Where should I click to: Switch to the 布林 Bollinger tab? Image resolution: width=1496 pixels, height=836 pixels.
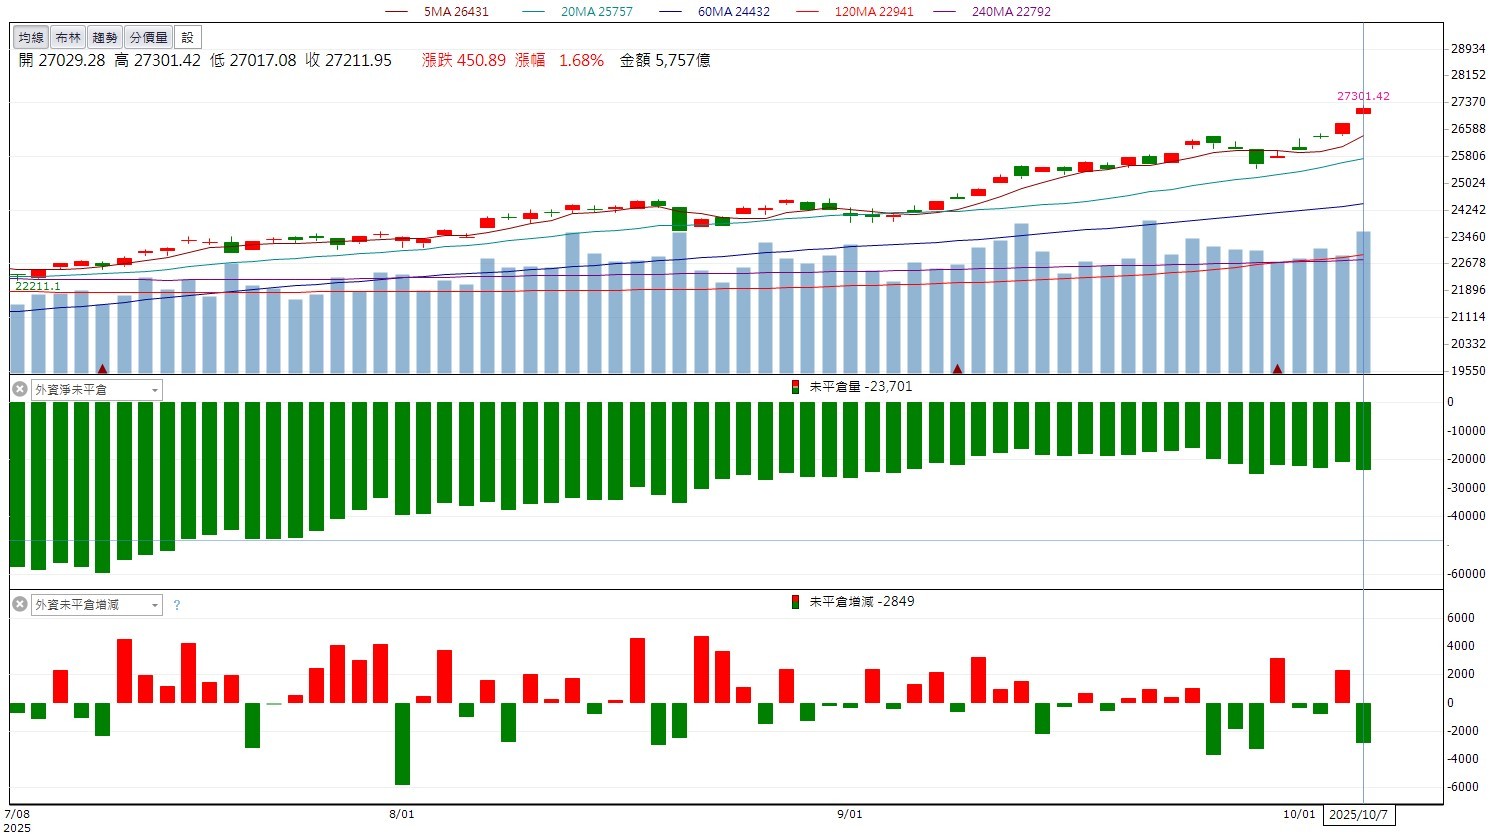(x=68, y=38)
